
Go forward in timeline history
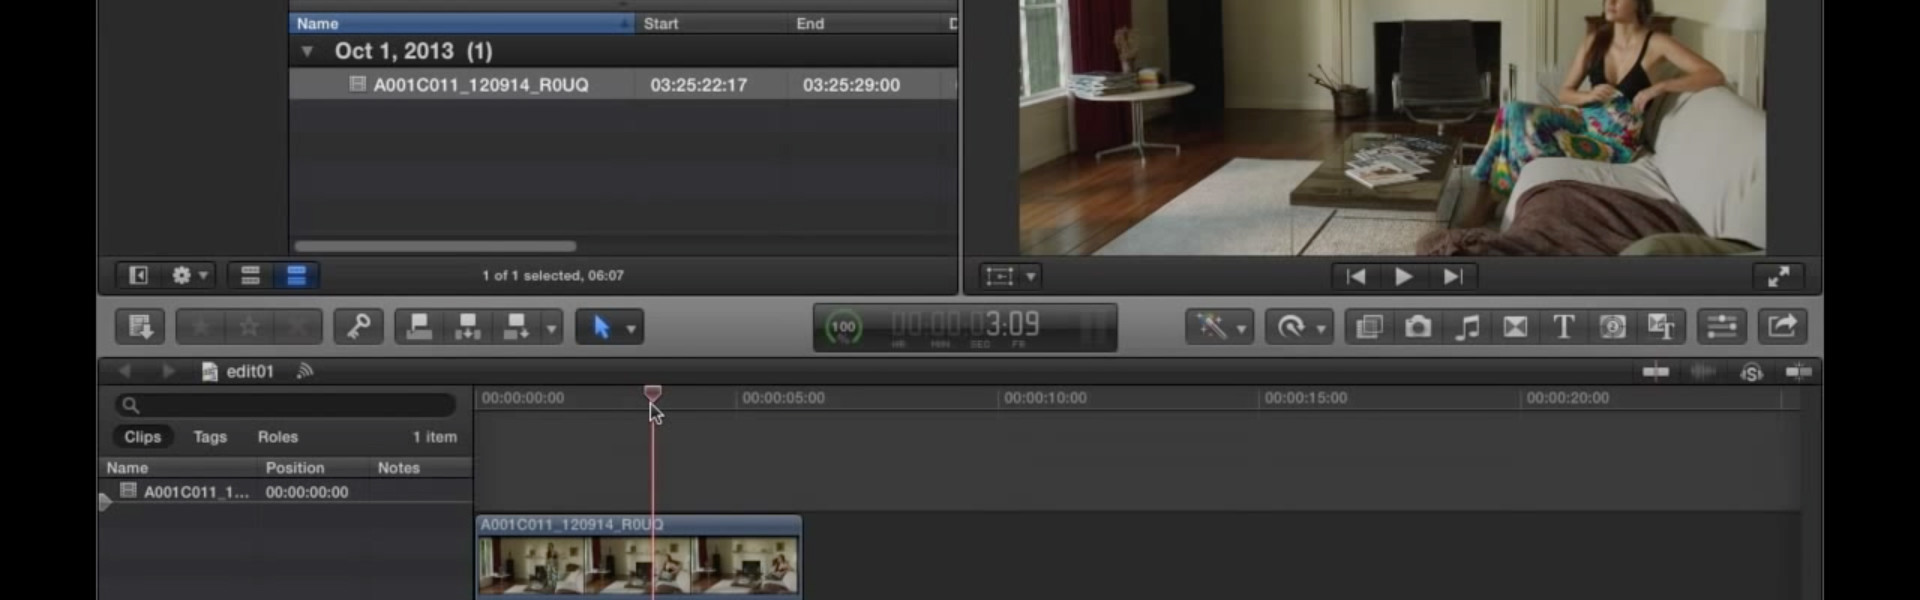167,371
